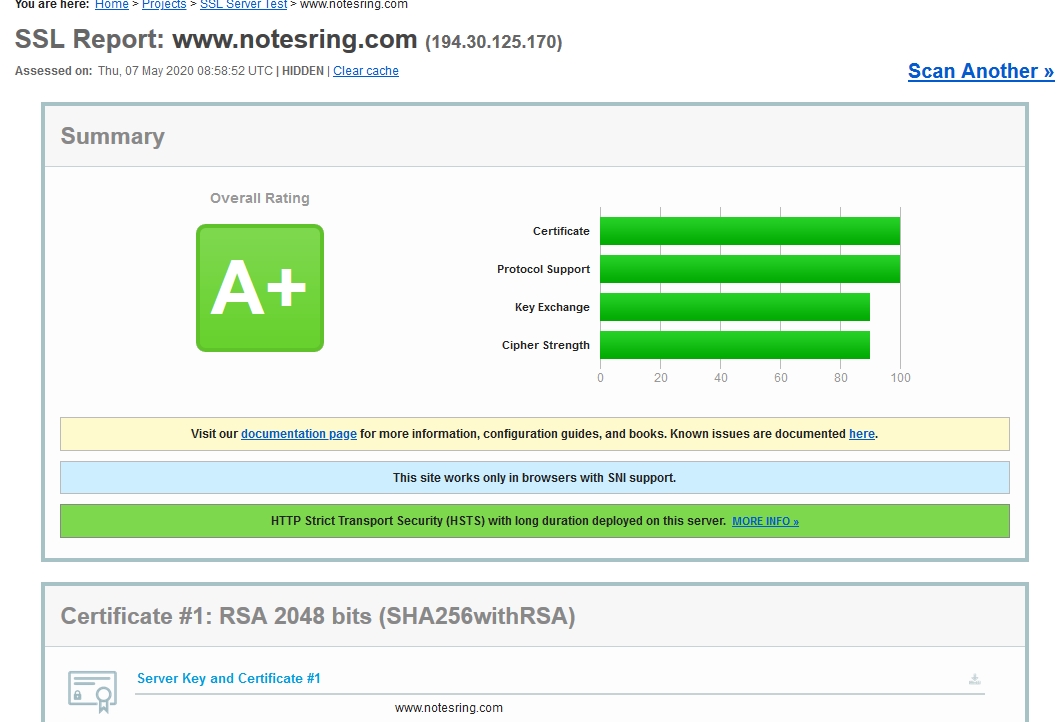Follow the known issues 'here' link
1063x722 pixels.
click(x=862, y=434)
